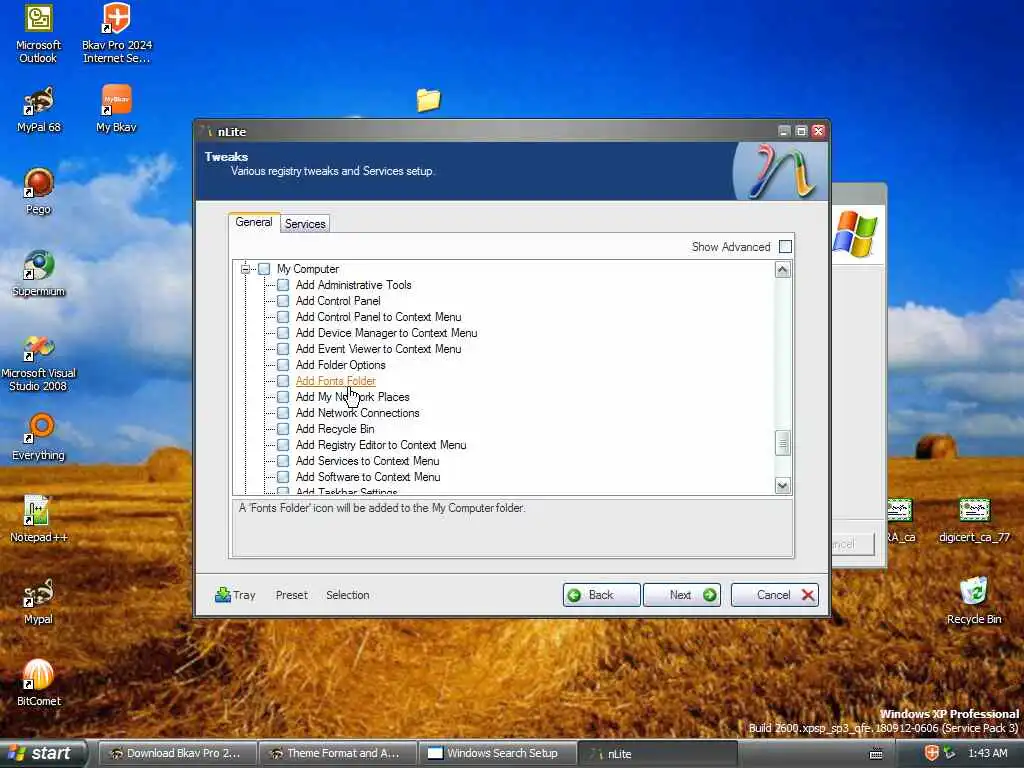The width and height of the screenshot is (1024, 768).
Task: Check Add My Network Places
Action: click(283, 397)
